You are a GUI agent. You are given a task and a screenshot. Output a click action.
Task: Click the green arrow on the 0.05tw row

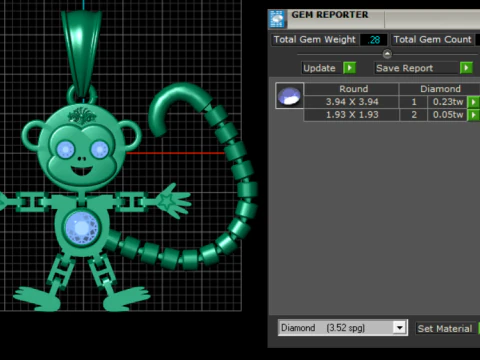(473, 115)
